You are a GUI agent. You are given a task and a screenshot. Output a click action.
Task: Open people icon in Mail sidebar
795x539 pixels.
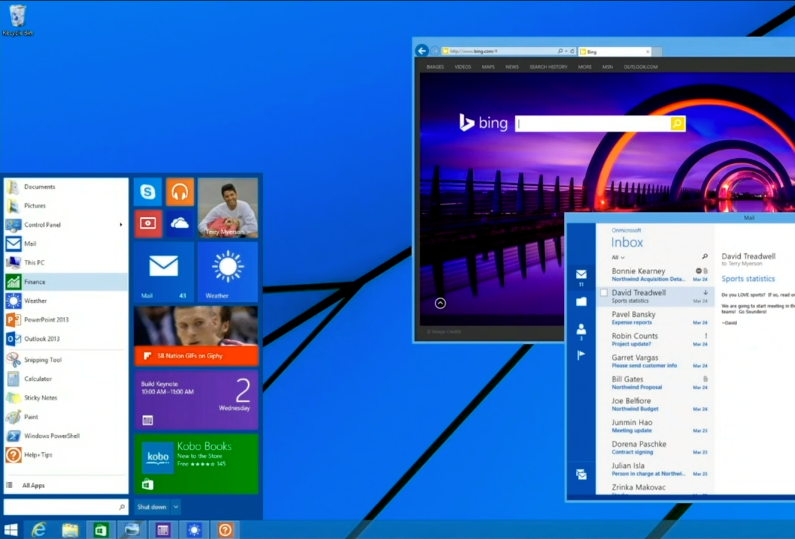point(582,329)
